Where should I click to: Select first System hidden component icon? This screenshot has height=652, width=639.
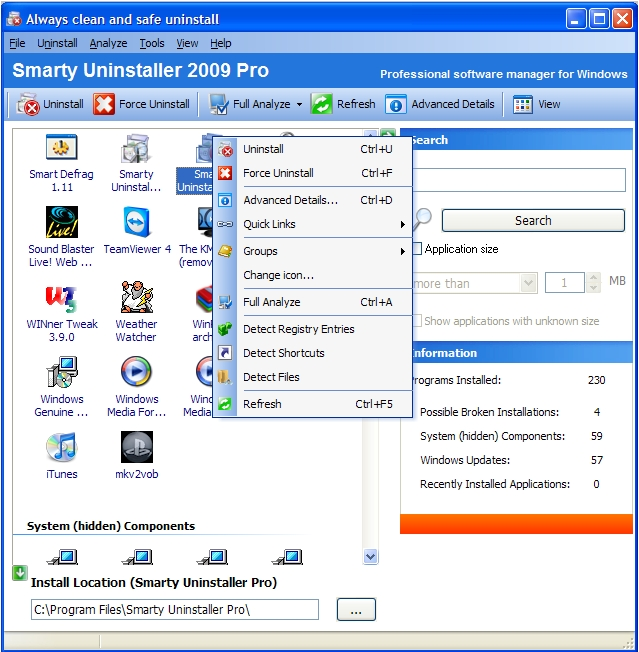62,557
